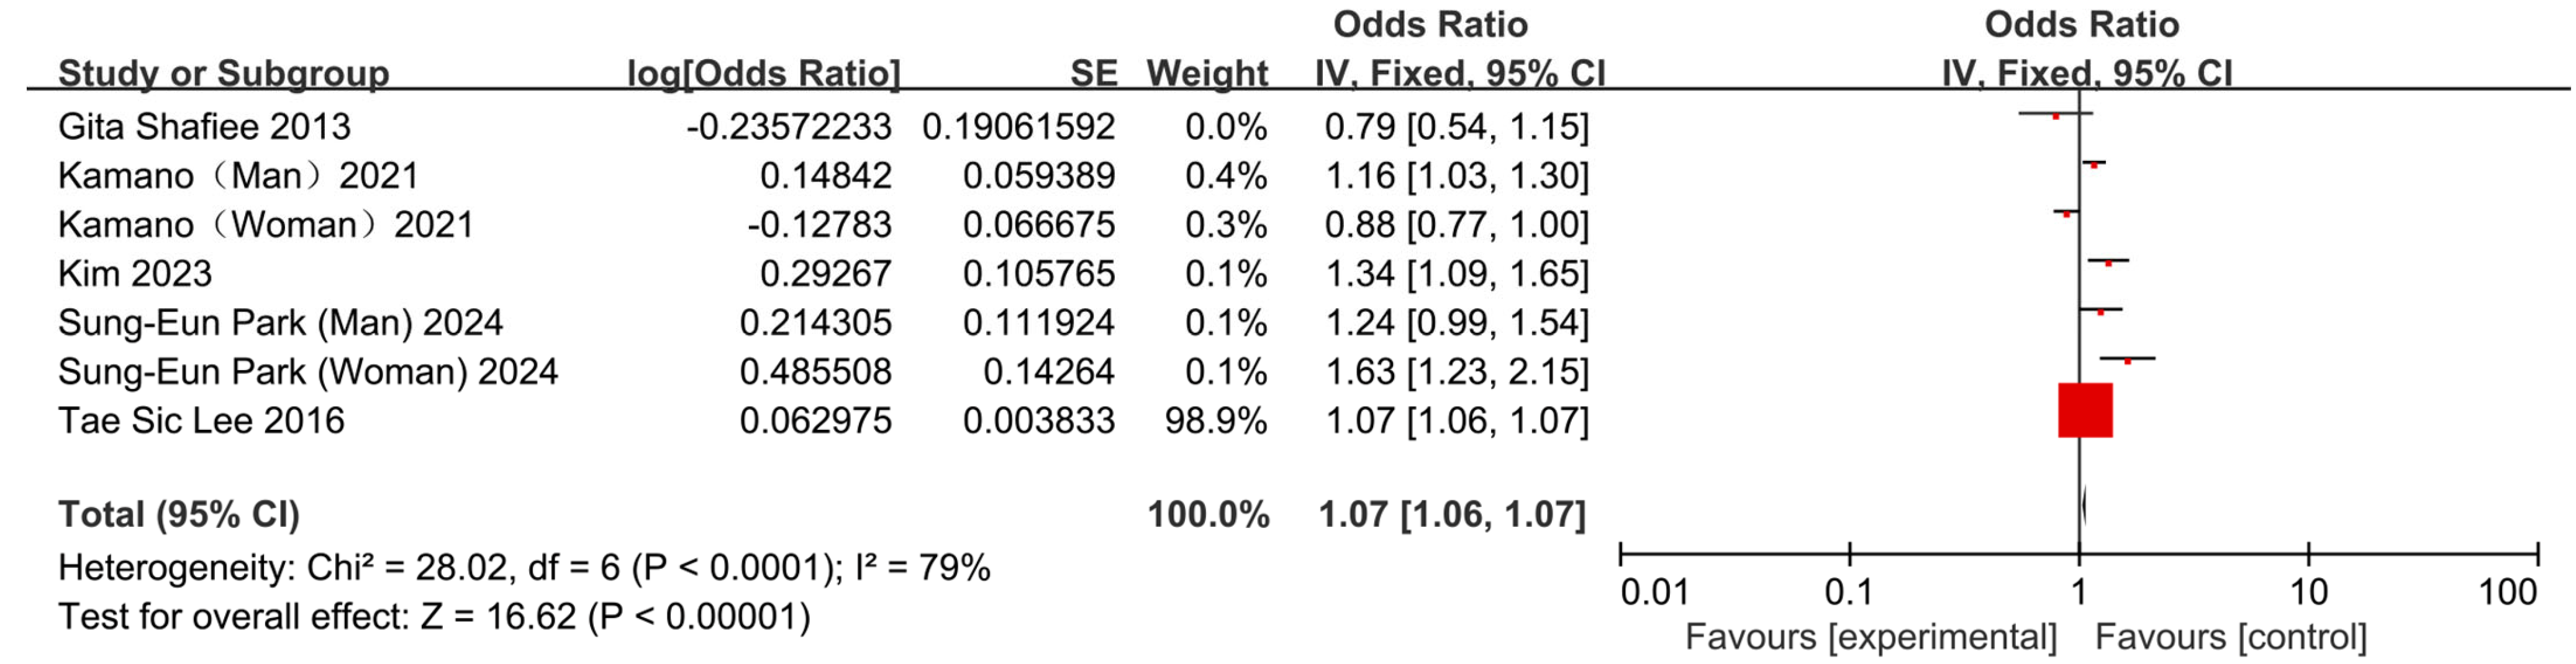Select the 98.9% weight value

(1216, 421)
